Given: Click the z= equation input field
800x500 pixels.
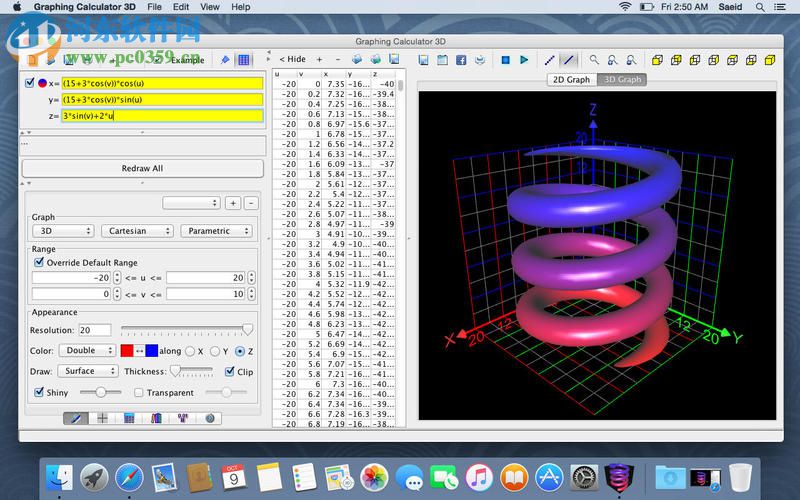Looking at the screenshot, I should click(x=162, y=116).
